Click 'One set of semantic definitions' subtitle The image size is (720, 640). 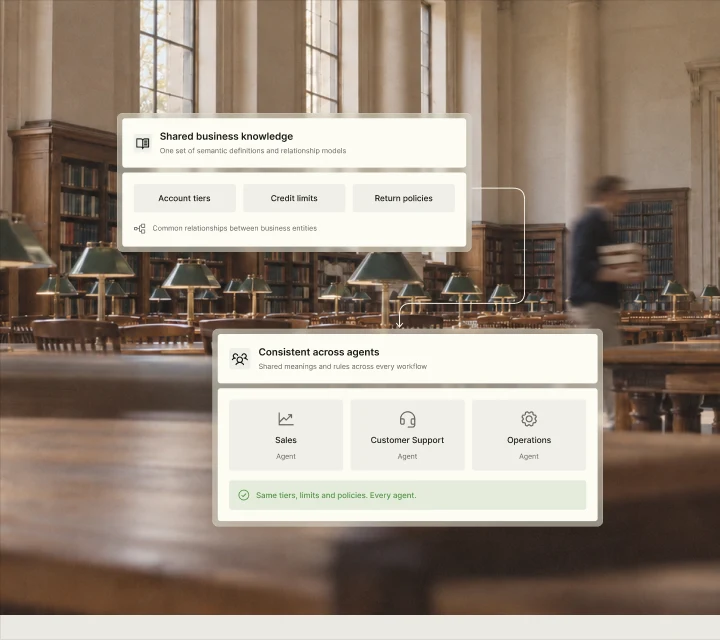click(253, 151)
